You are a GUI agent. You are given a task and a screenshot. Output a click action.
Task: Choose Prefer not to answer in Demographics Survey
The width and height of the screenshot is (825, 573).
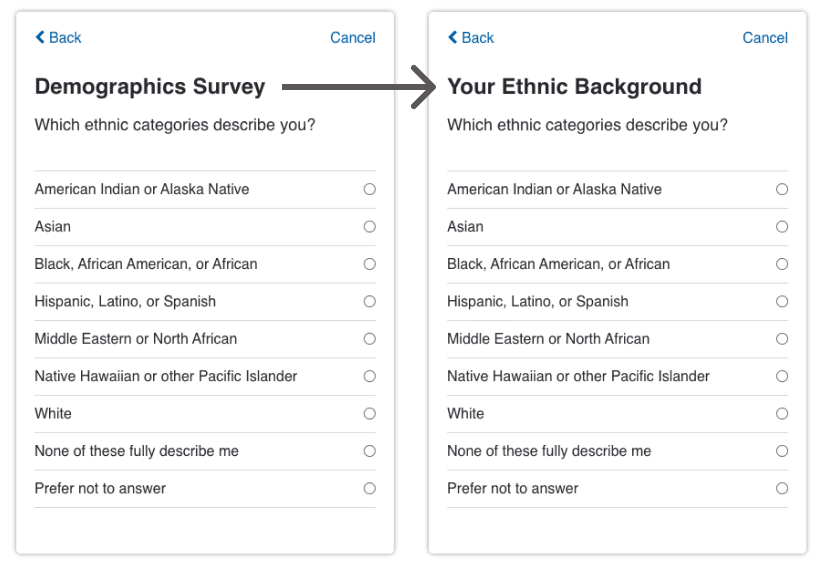370,488
